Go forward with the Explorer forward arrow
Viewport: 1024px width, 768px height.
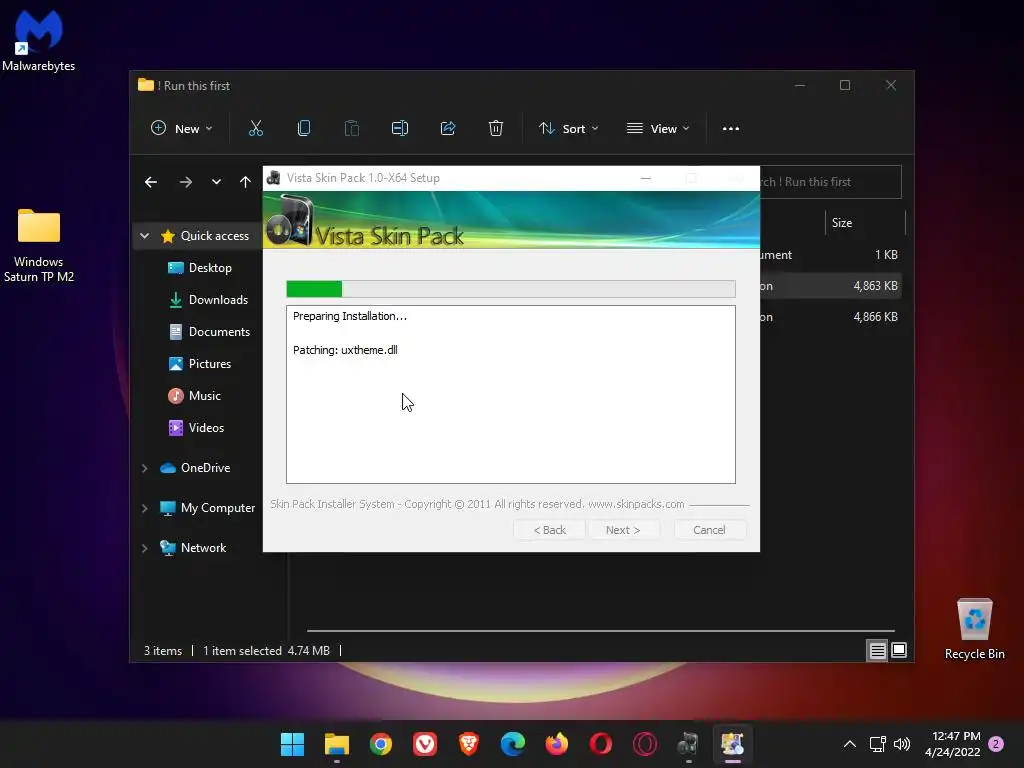pos(185,182)
